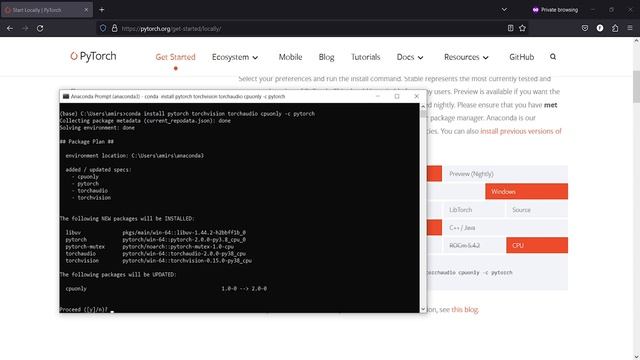Maximize the Anaconda Prompt window
Image resolution: width=640 pixels, height=360 pixels.
[397, 96]
